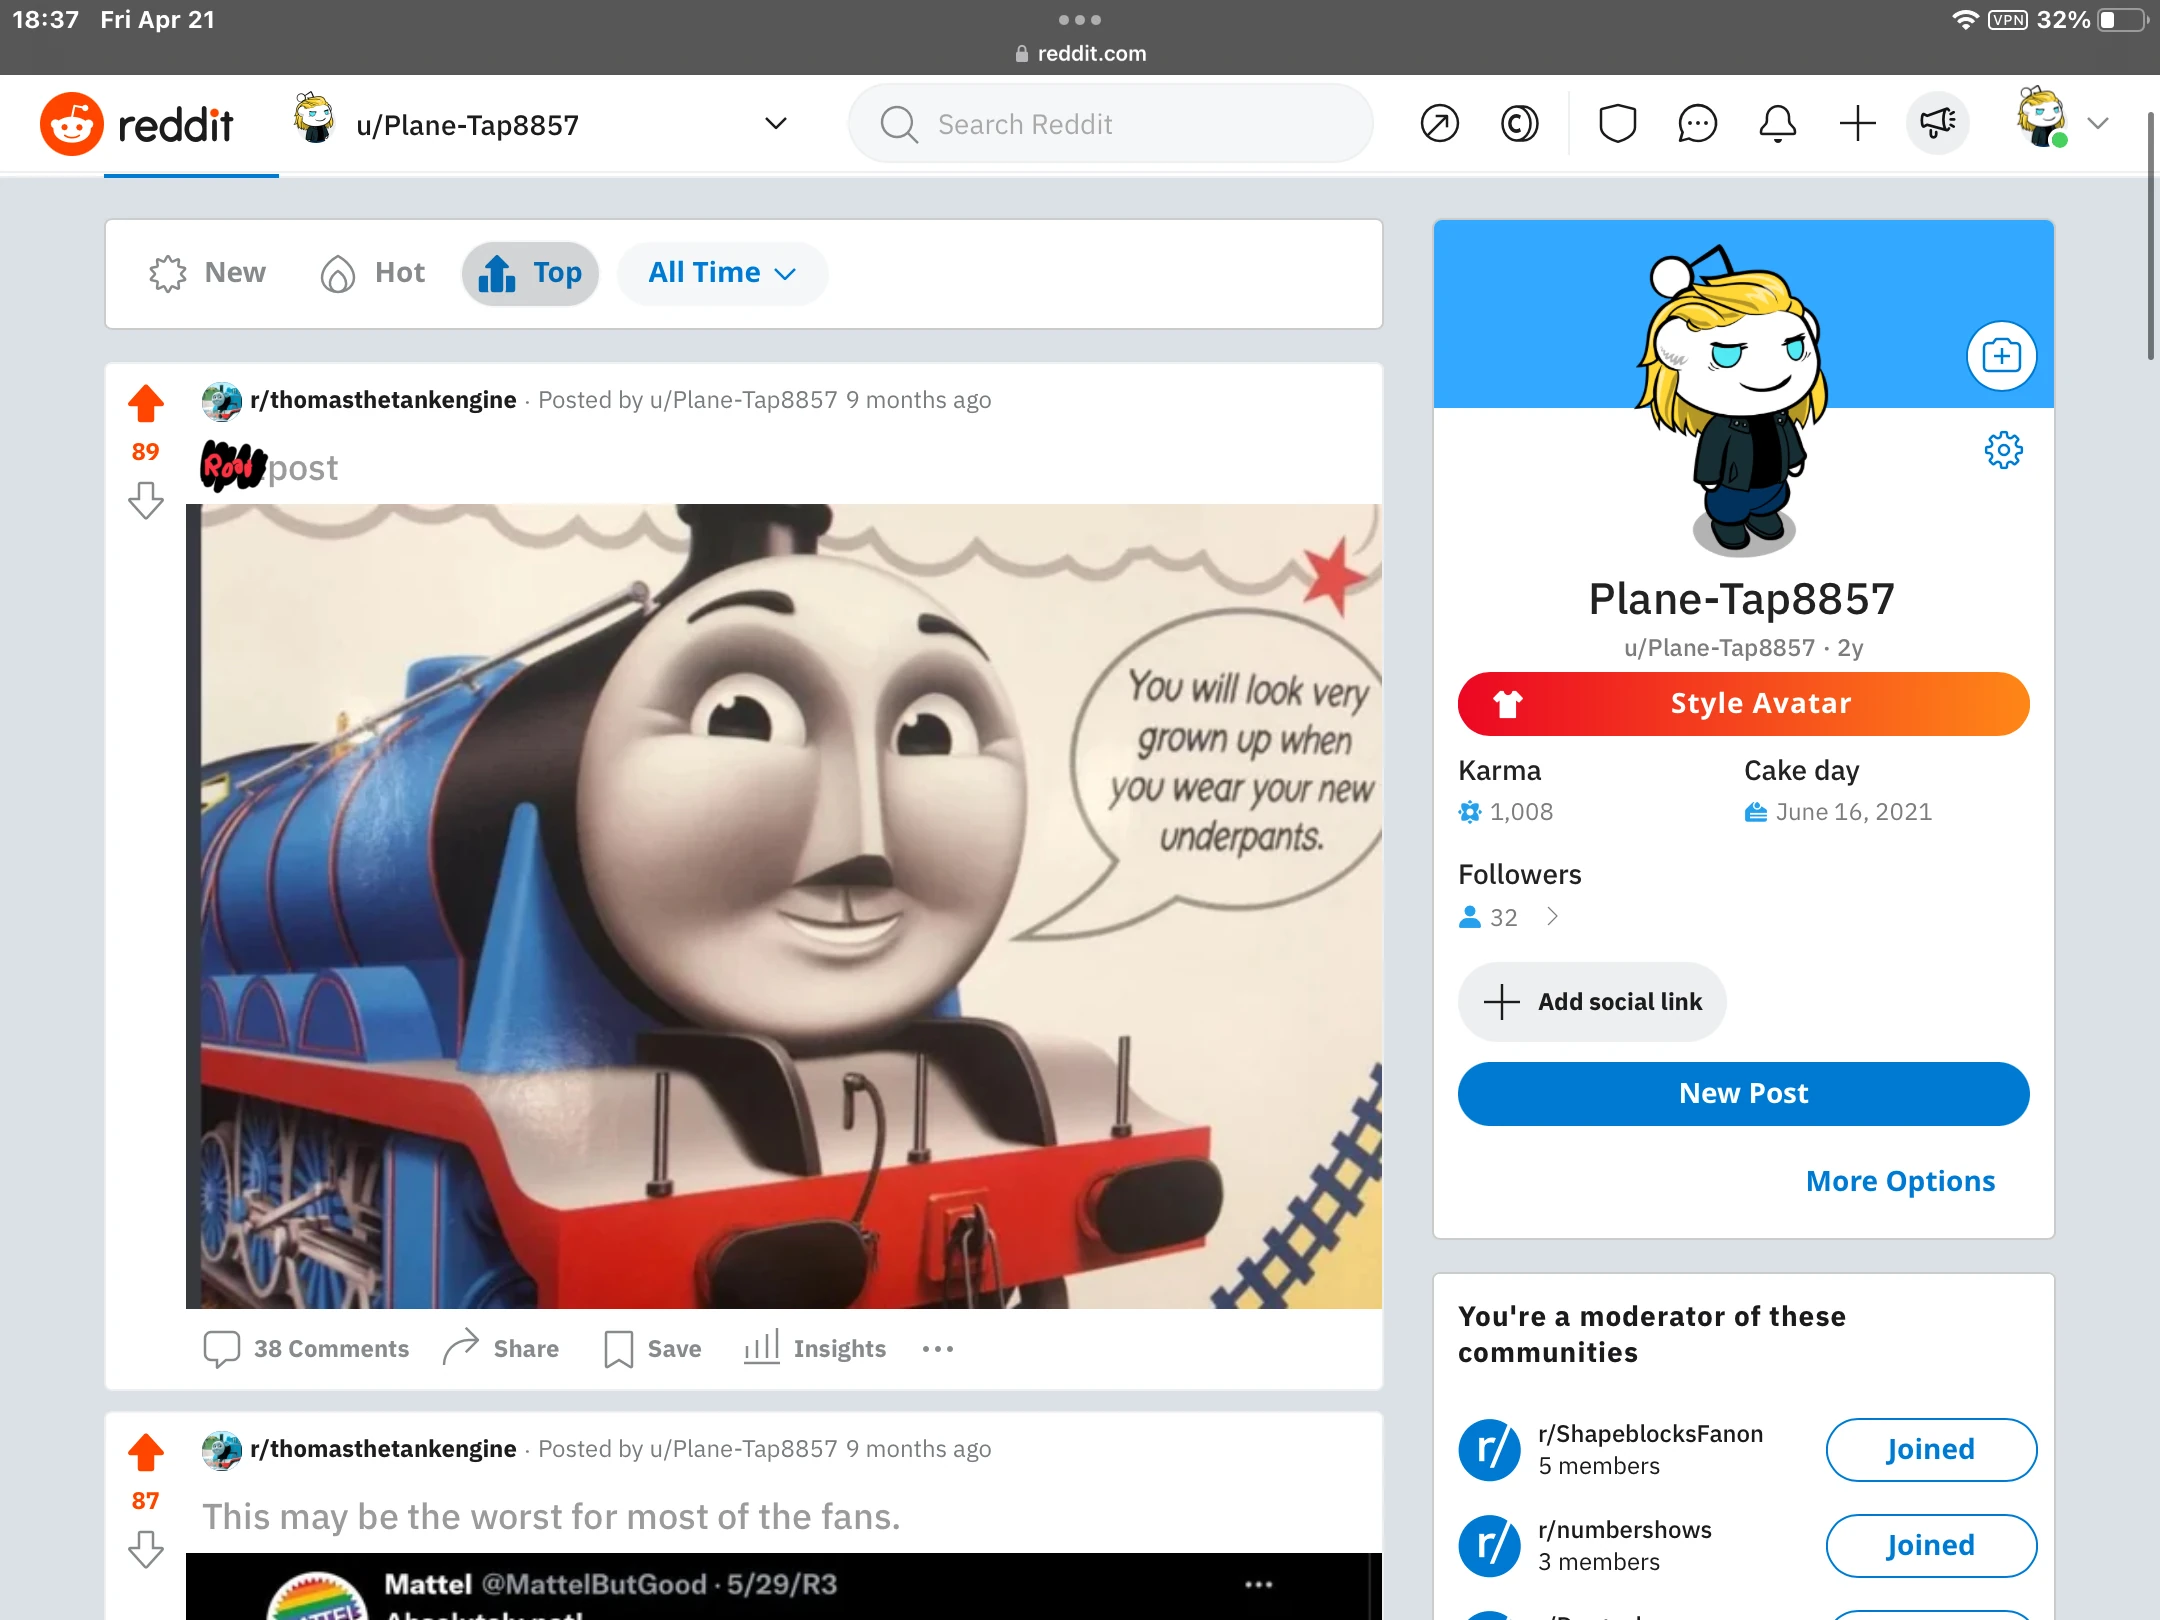
Task: Downvote the second post
Action: click(146, 1551)
